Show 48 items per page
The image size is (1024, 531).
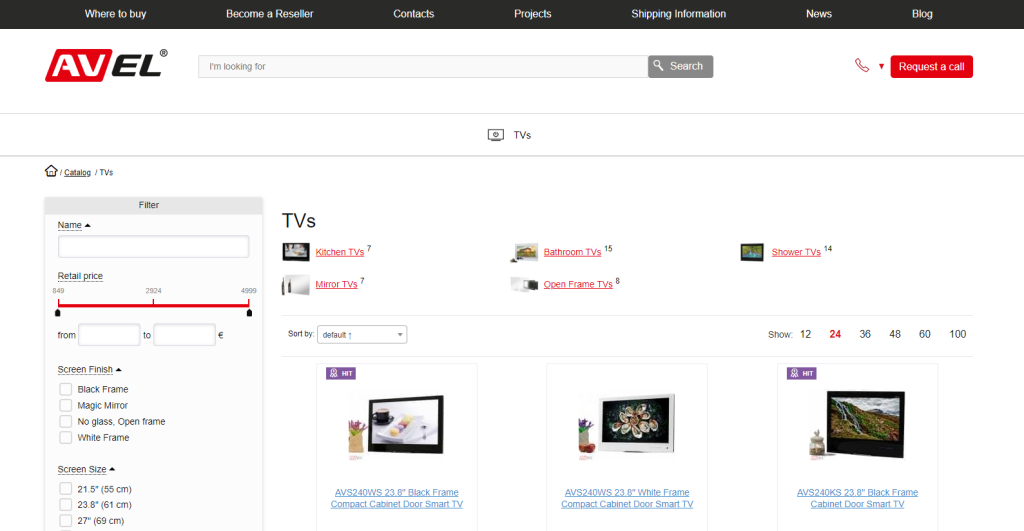895,334
